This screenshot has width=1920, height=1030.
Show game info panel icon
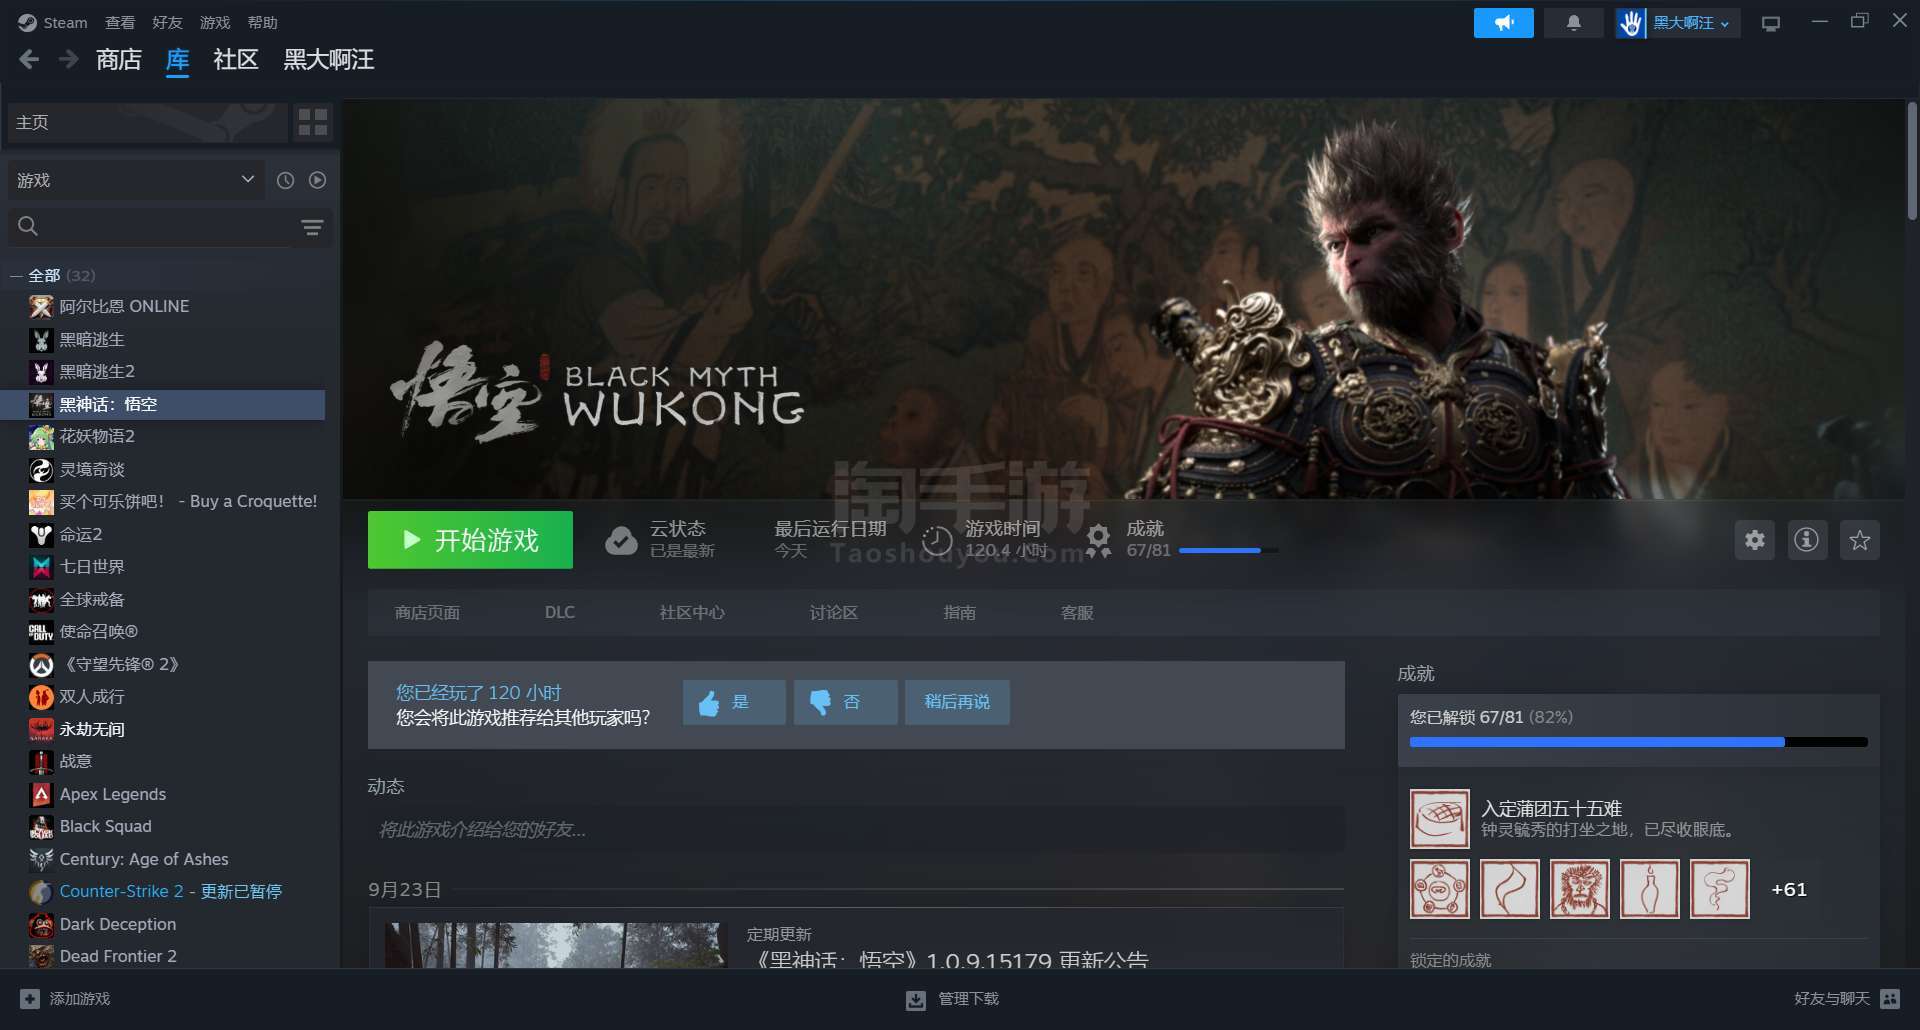[x=1806, y=540]
